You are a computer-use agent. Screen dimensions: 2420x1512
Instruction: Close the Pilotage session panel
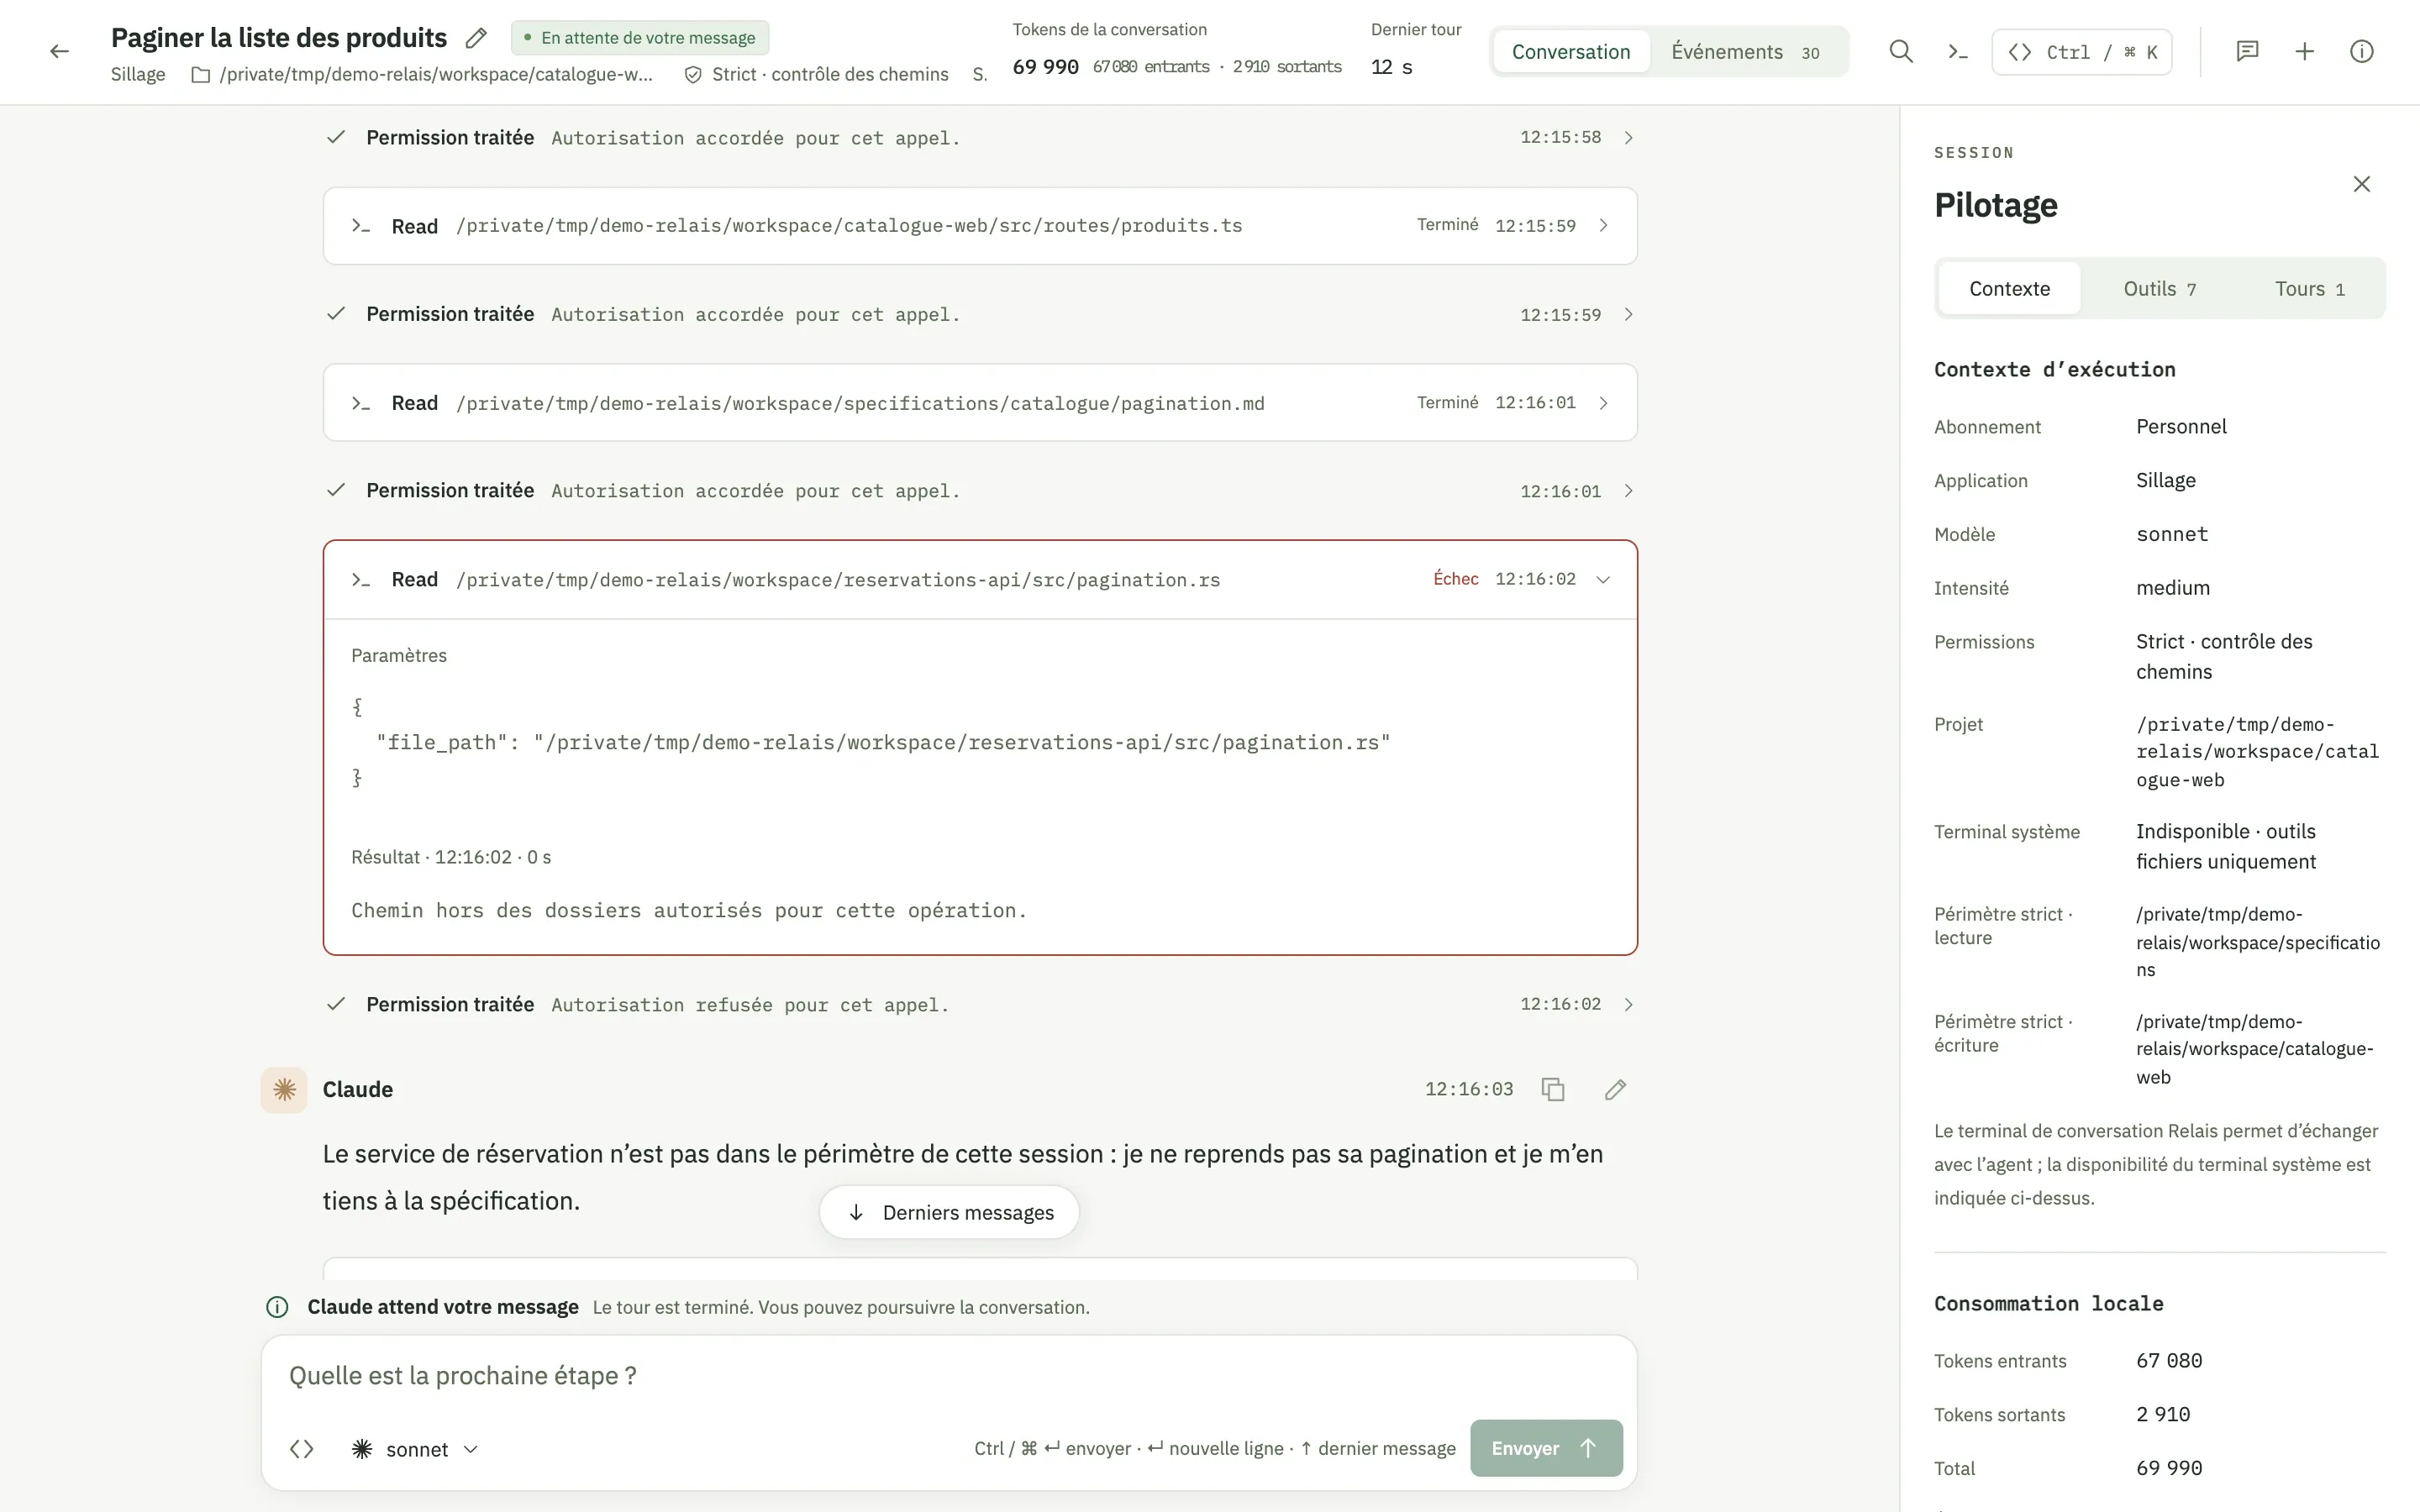[2361, 184]
